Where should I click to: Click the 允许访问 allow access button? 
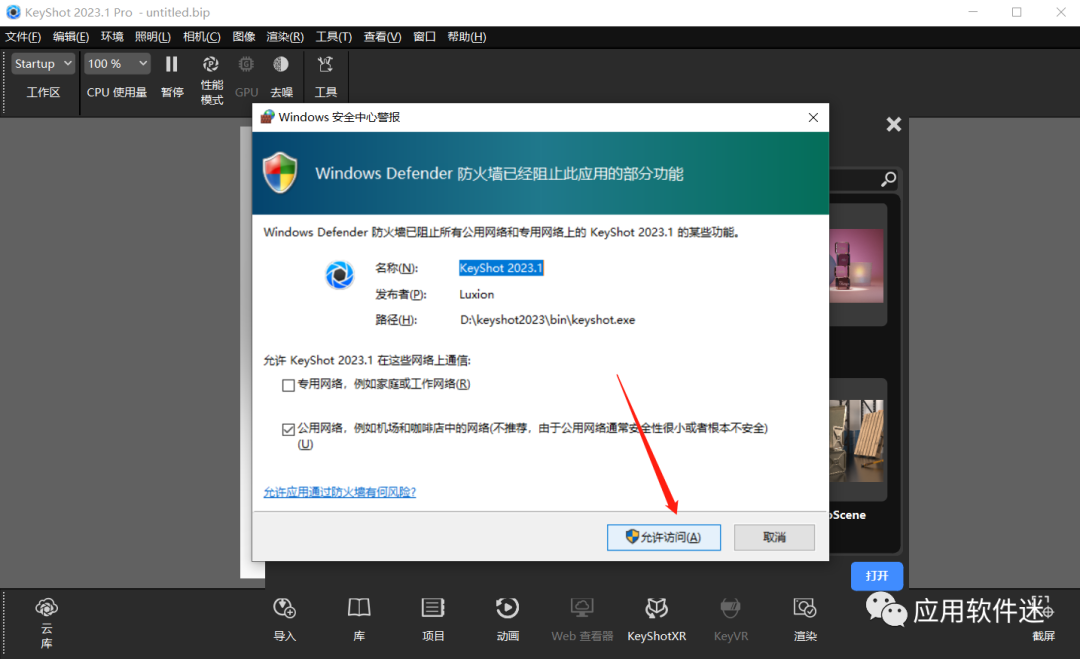tap(663, 537)
